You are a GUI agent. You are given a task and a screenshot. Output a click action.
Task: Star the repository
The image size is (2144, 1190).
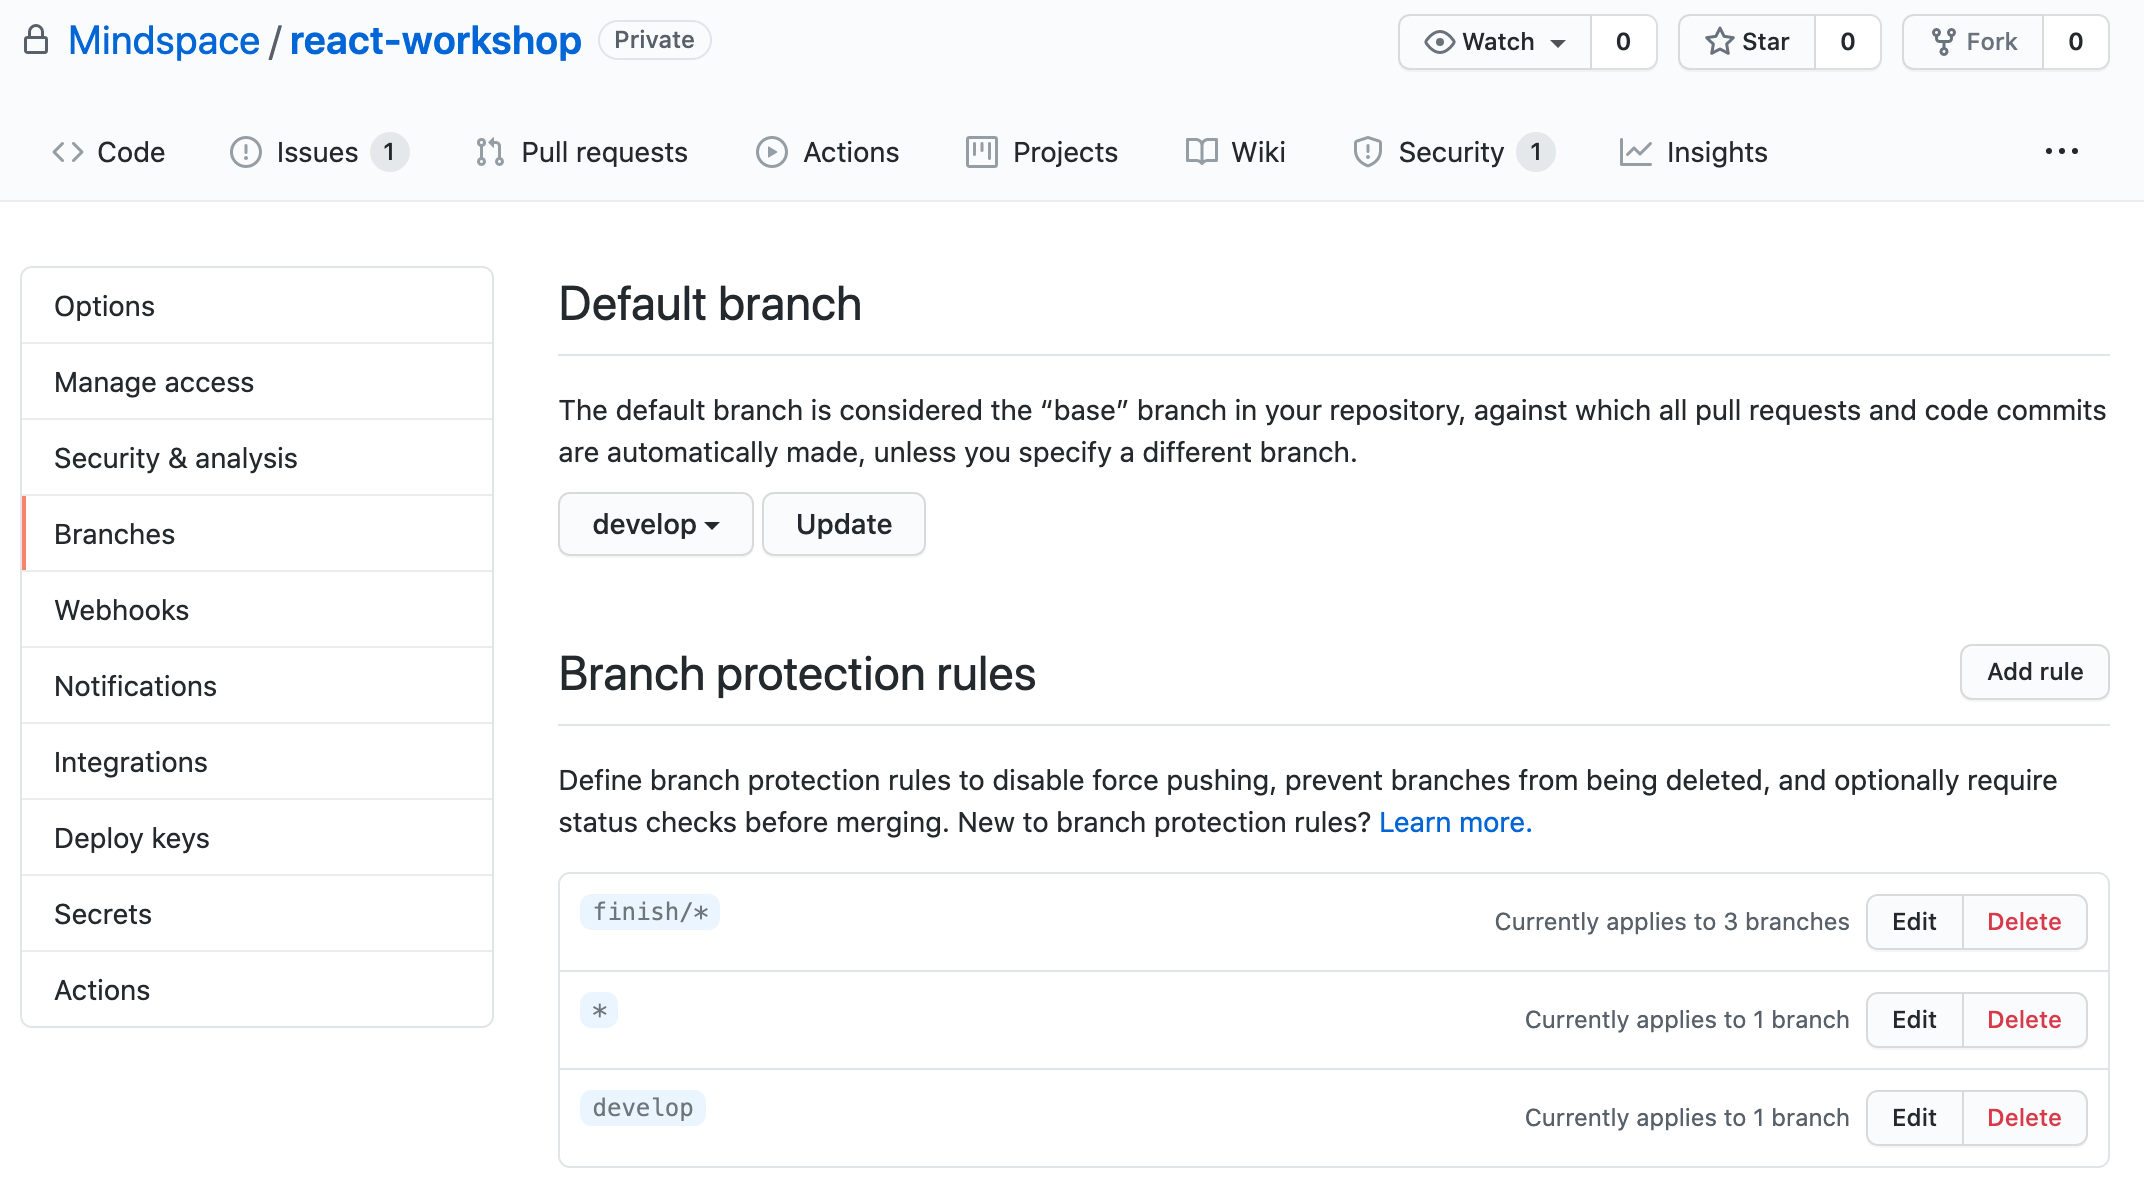point(1747,42)
